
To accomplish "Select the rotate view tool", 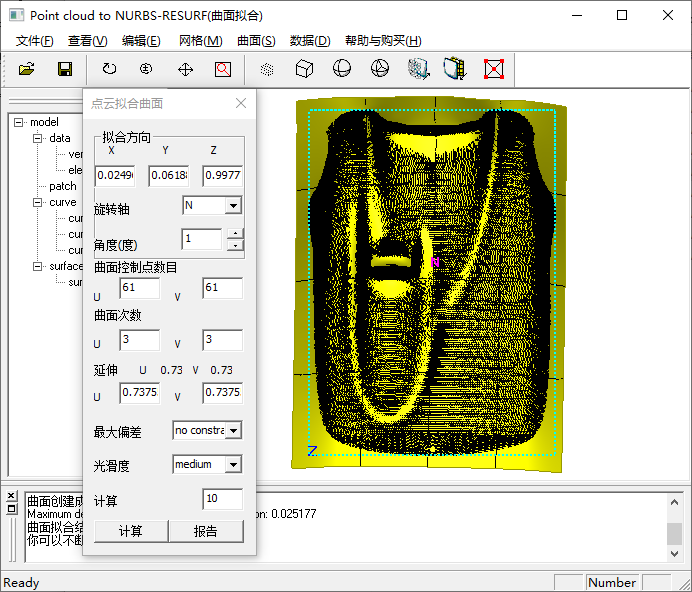I will [109, 69].
